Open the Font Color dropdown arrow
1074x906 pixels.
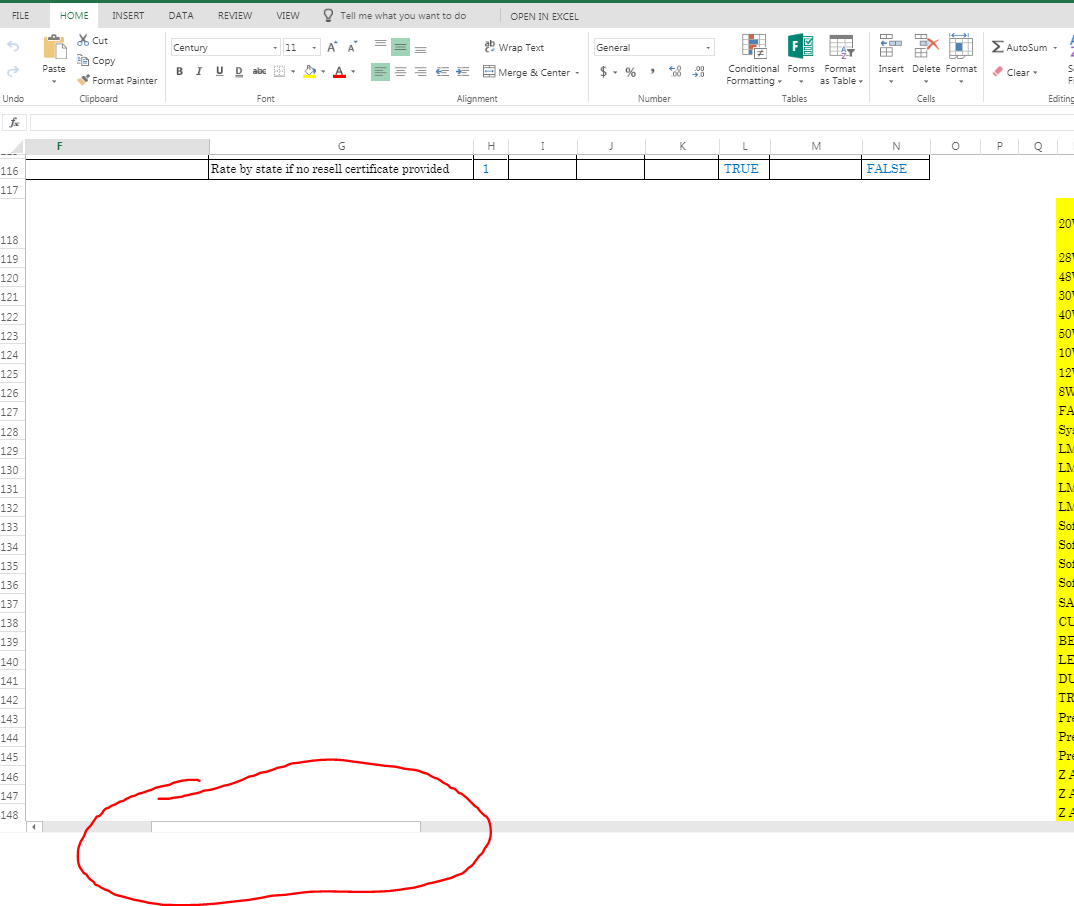353,71
